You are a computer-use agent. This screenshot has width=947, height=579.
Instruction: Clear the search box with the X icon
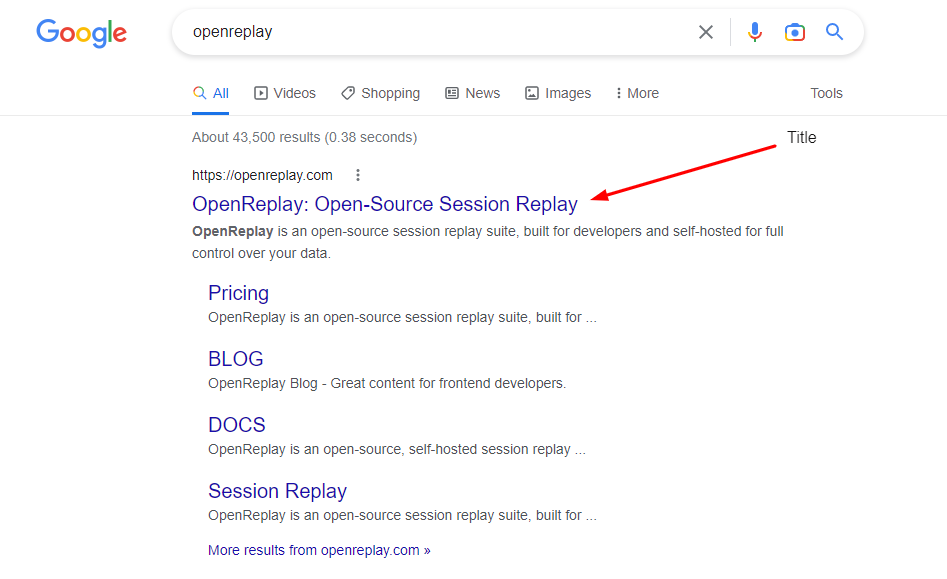click(705, 32)
